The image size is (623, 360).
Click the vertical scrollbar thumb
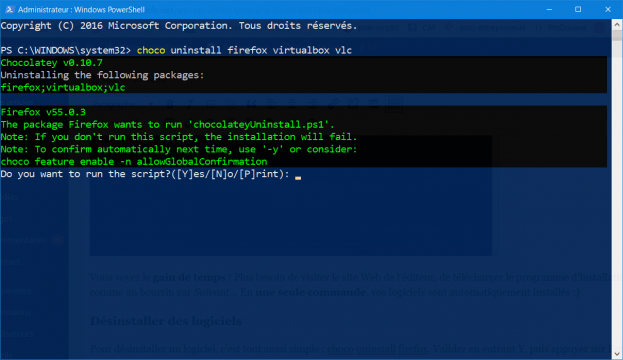click(x=617, y=35)
